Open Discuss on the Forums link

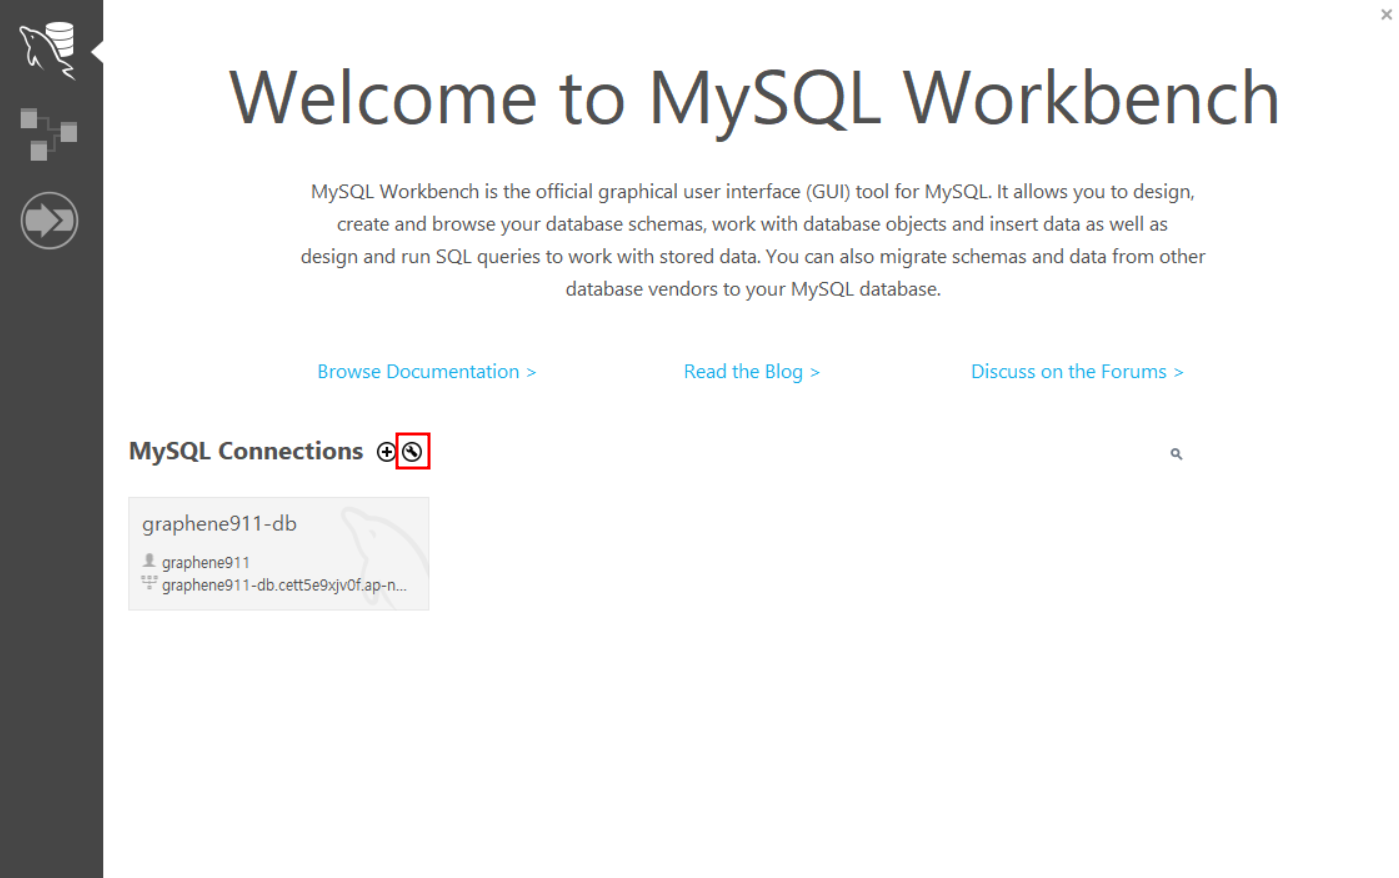click(x=1077, y=372)
